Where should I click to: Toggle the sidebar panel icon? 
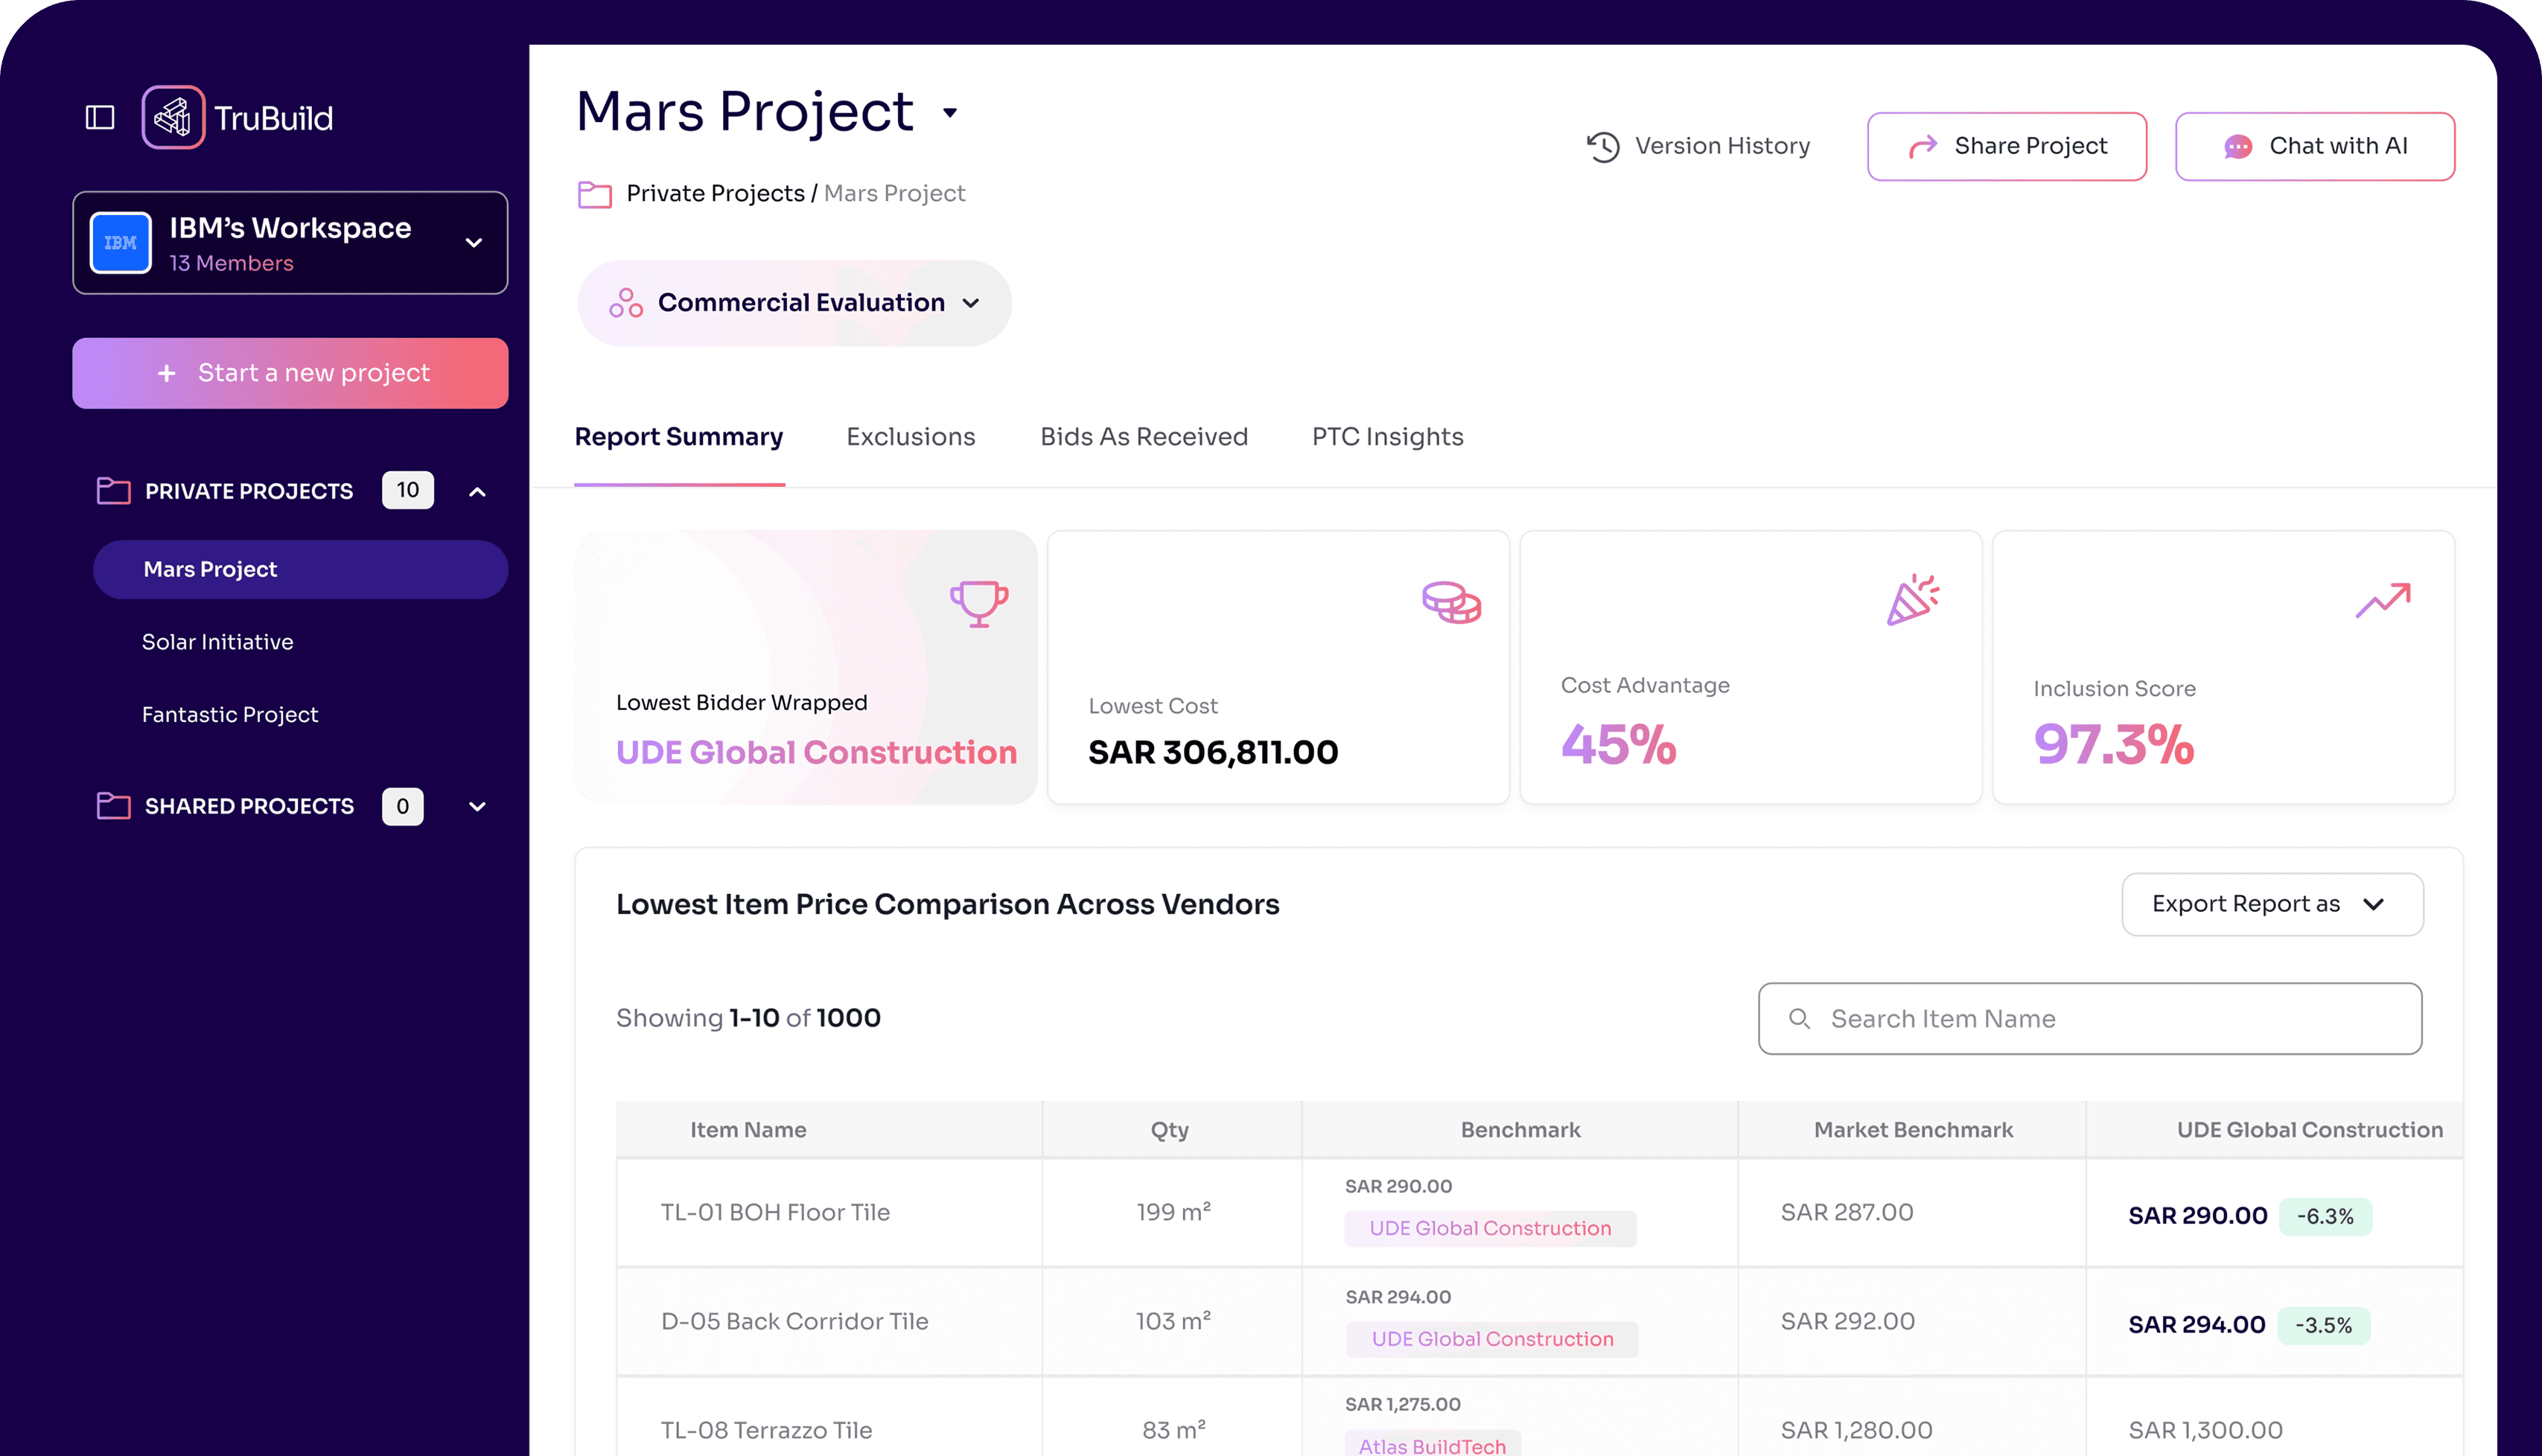100,117
